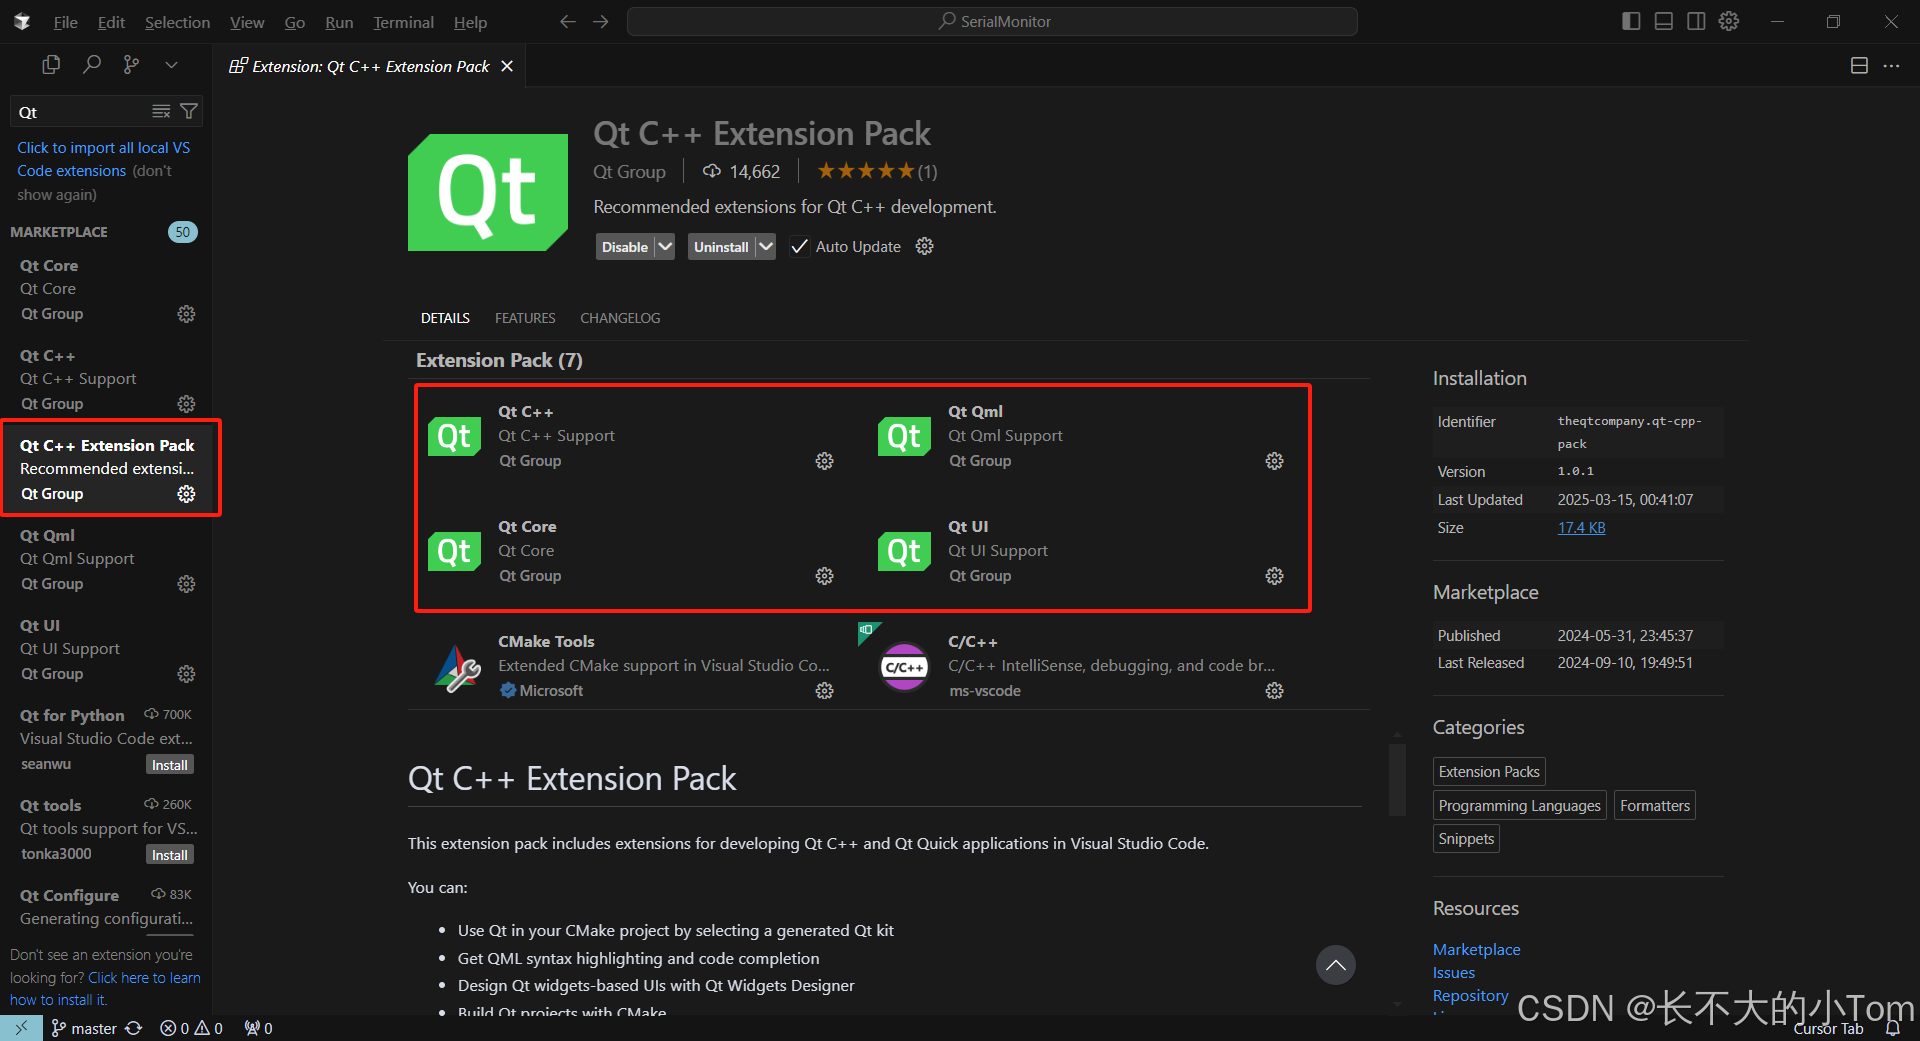Screen dimensions: 1920x1041
Task: Install the Qt tools extension
Action: (170, 855)
